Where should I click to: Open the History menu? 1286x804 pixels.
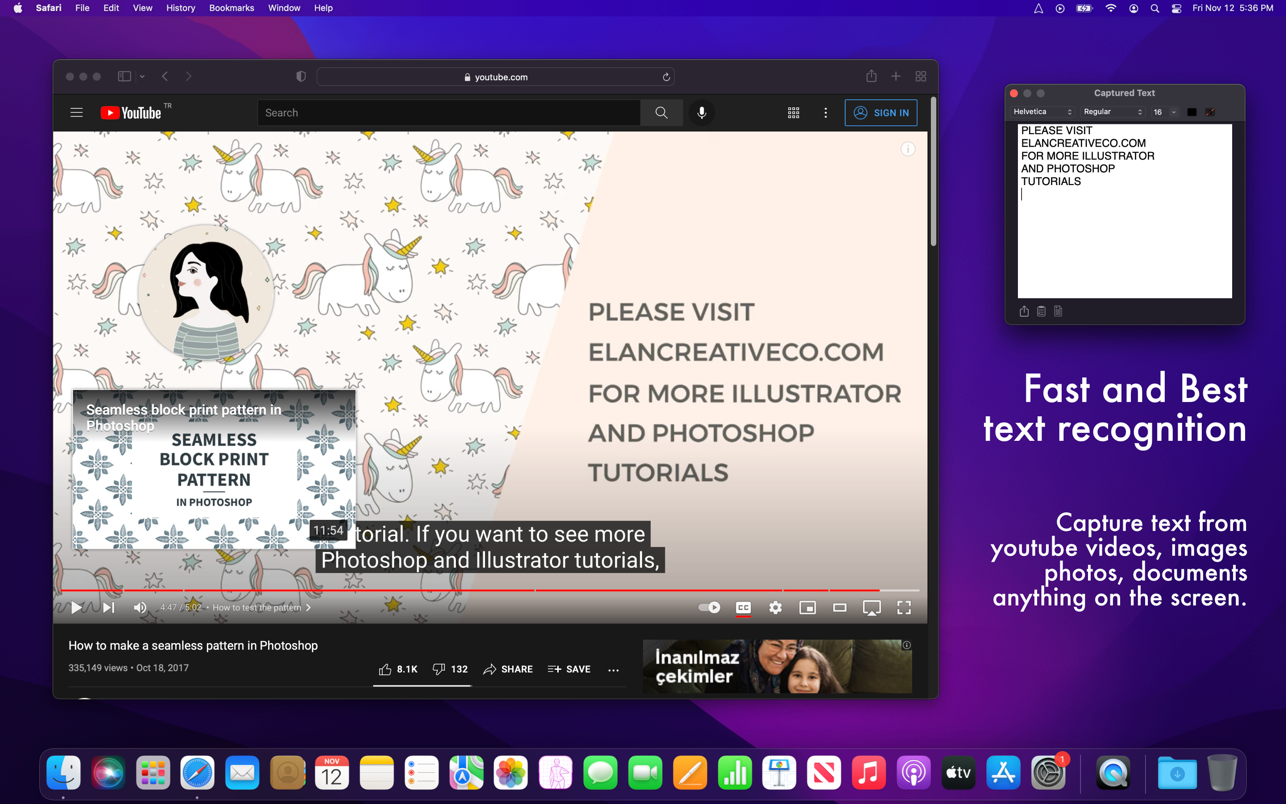[180, 8]
